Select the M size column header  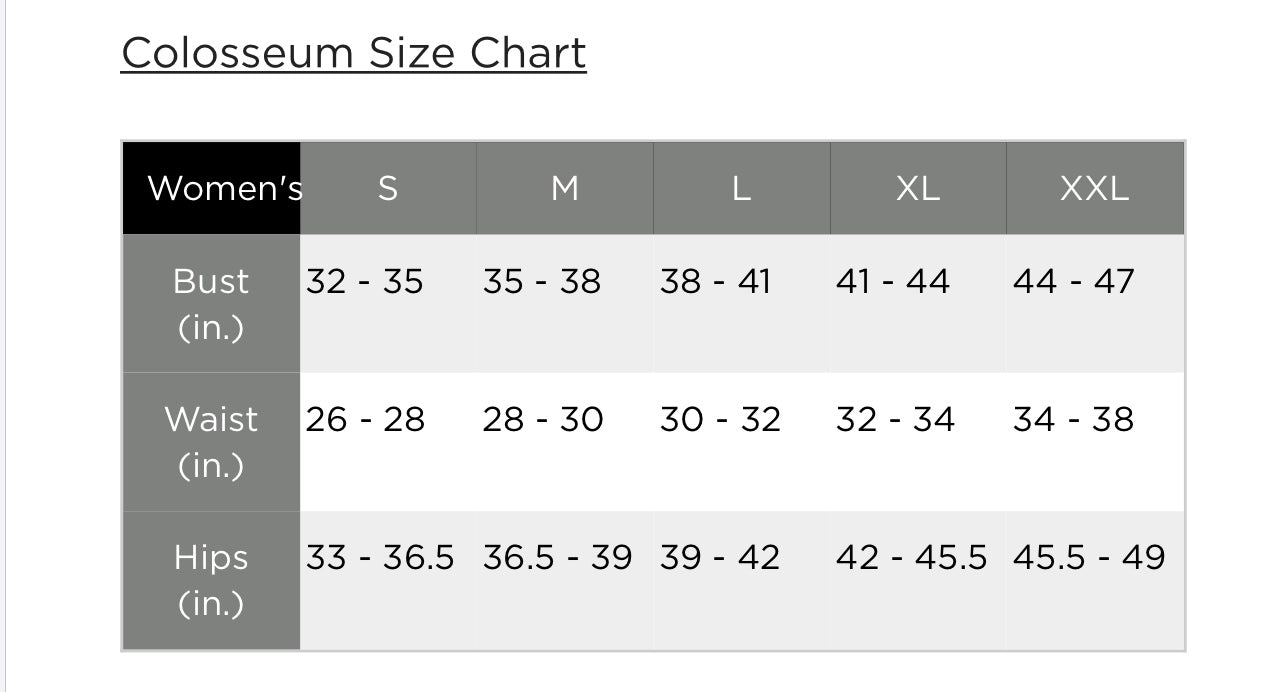tap(565, 188)
